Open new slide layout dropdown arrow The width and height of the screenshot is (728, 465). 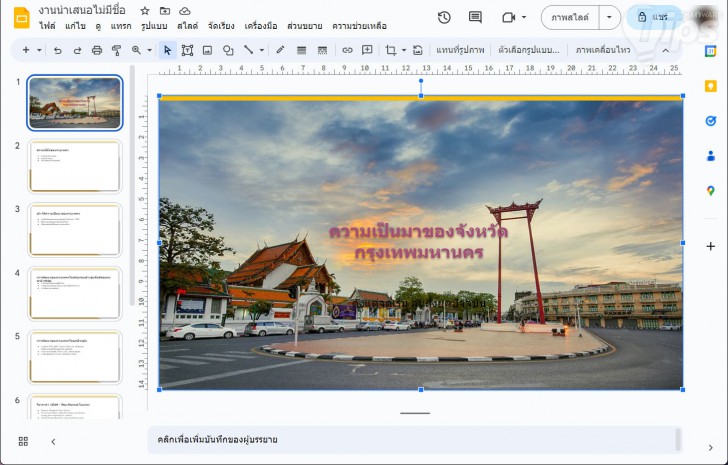(x=39, y=50)
